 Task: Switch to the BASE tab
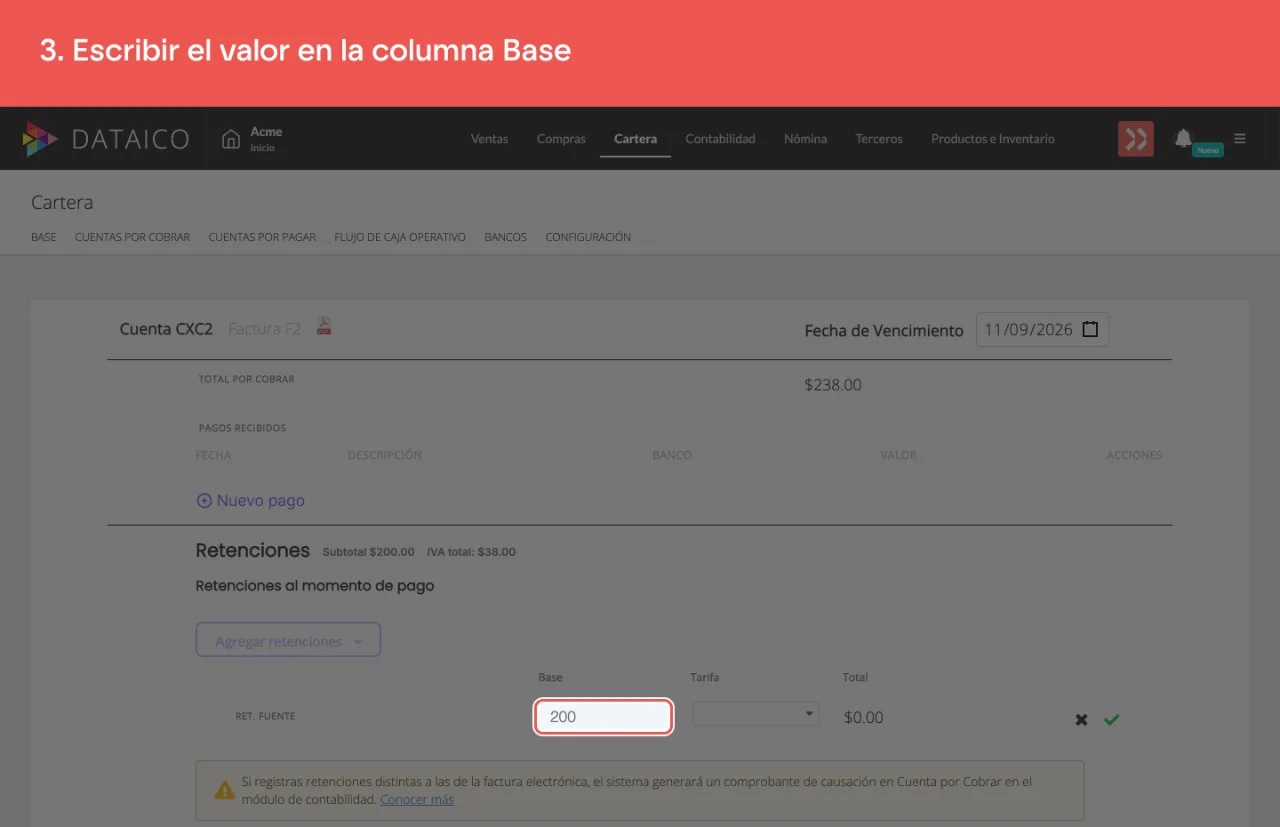(x=44, y=237)
